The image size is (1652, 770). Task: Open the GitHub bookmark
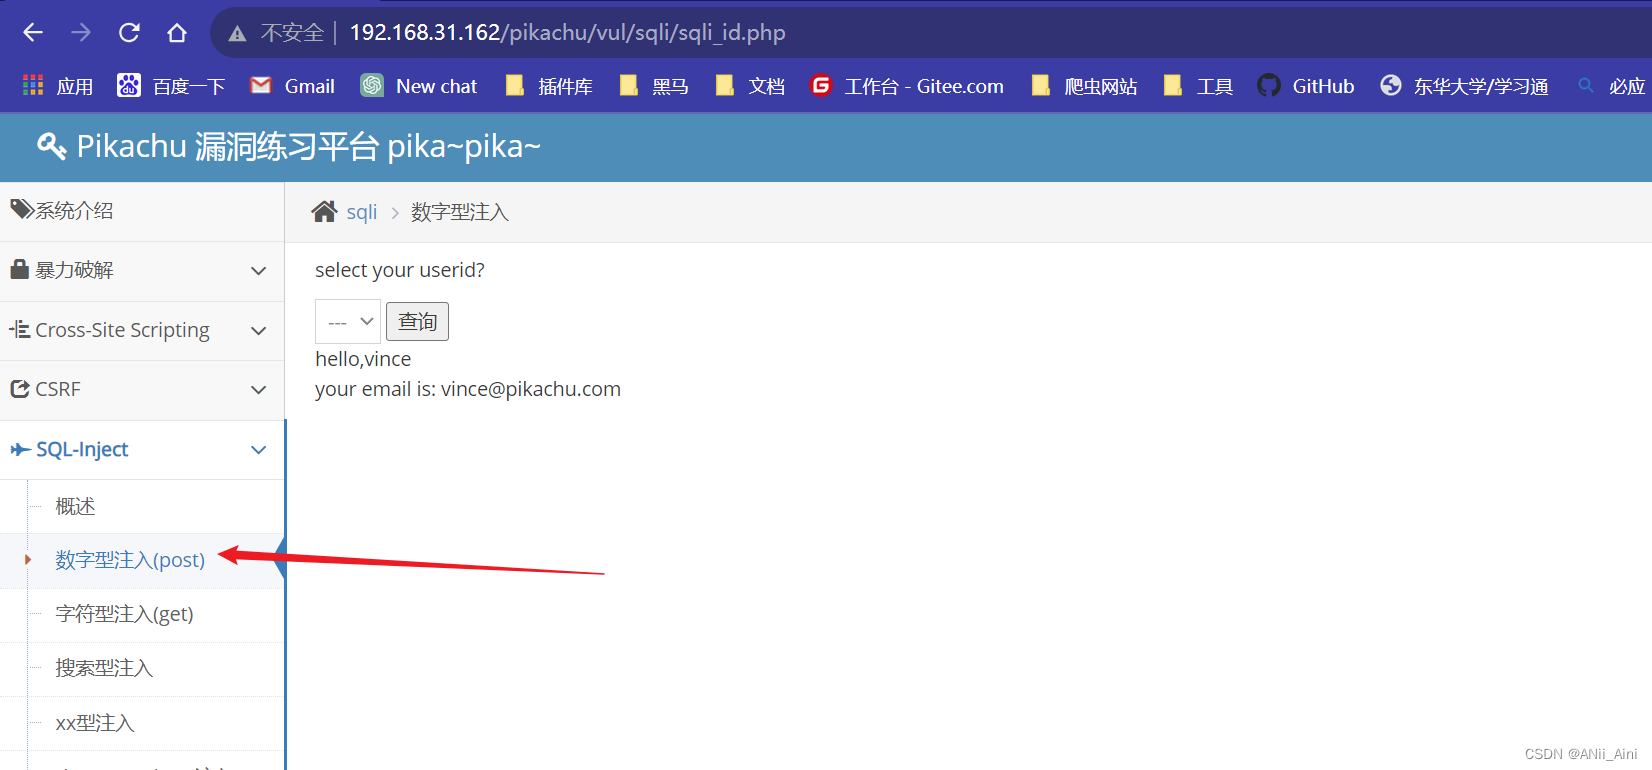coord(1306,86)
